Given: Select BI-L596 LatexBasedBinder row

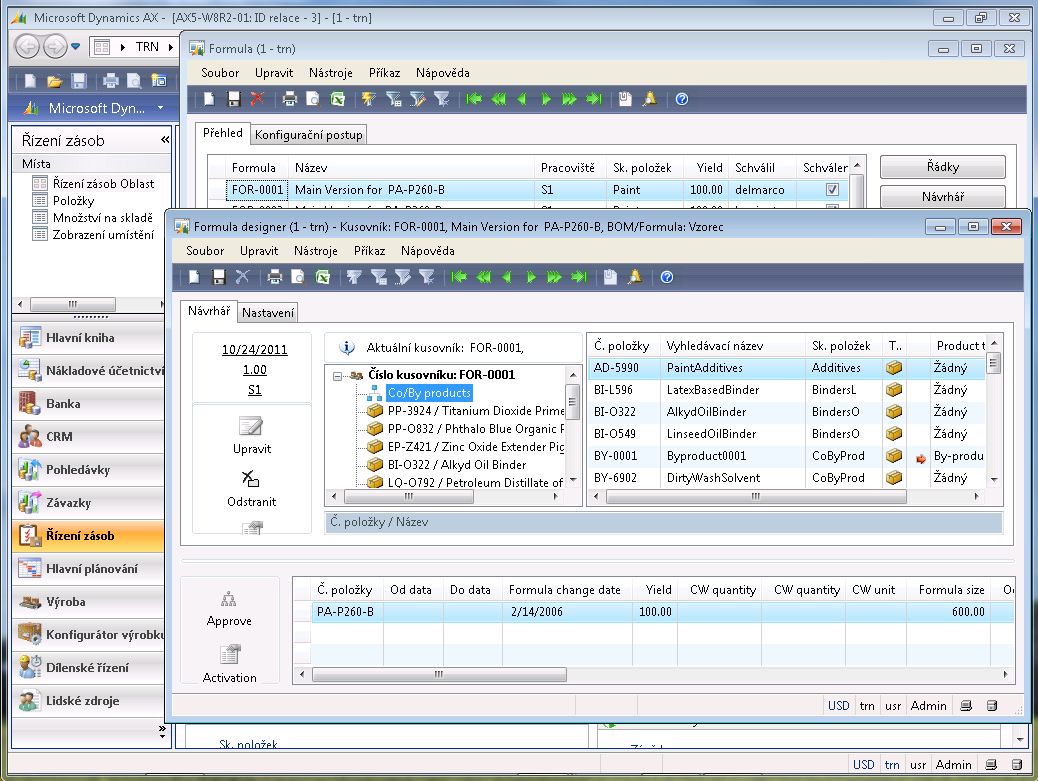Looking at the screenshot, I should [x=786, y=390].
